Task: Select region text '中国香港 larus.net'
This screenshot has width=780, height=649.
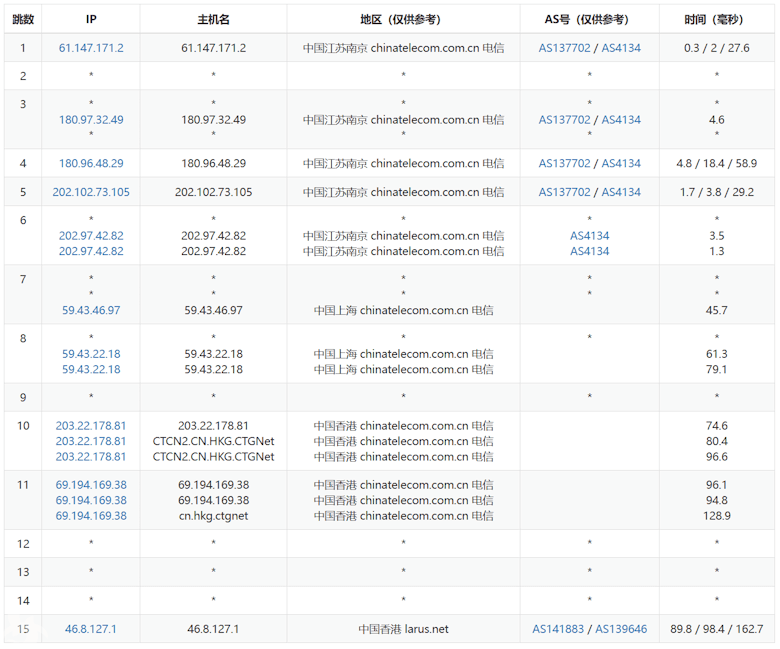Action: (x=403, y=629)
